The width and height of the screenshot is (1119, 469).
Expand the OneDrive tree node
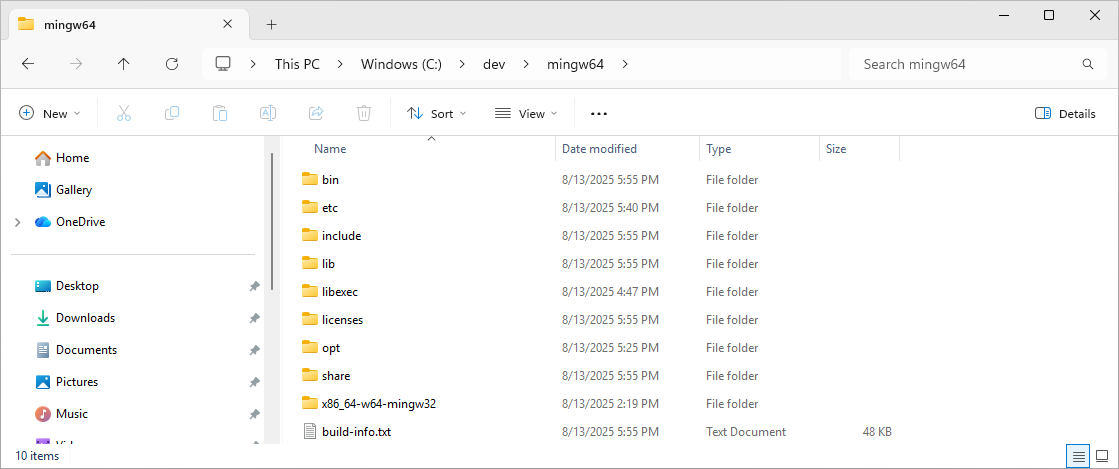(x=18, y=222)
